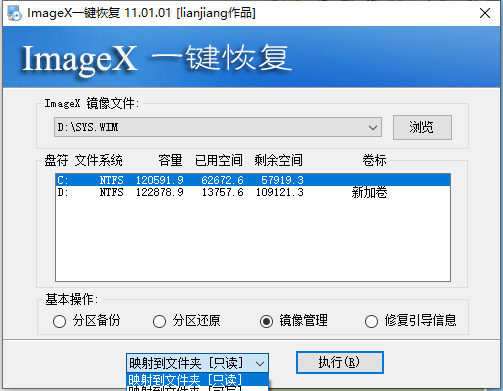Click the 57919.3 free space value
The image size is (503, 391).
click(282, 180)
